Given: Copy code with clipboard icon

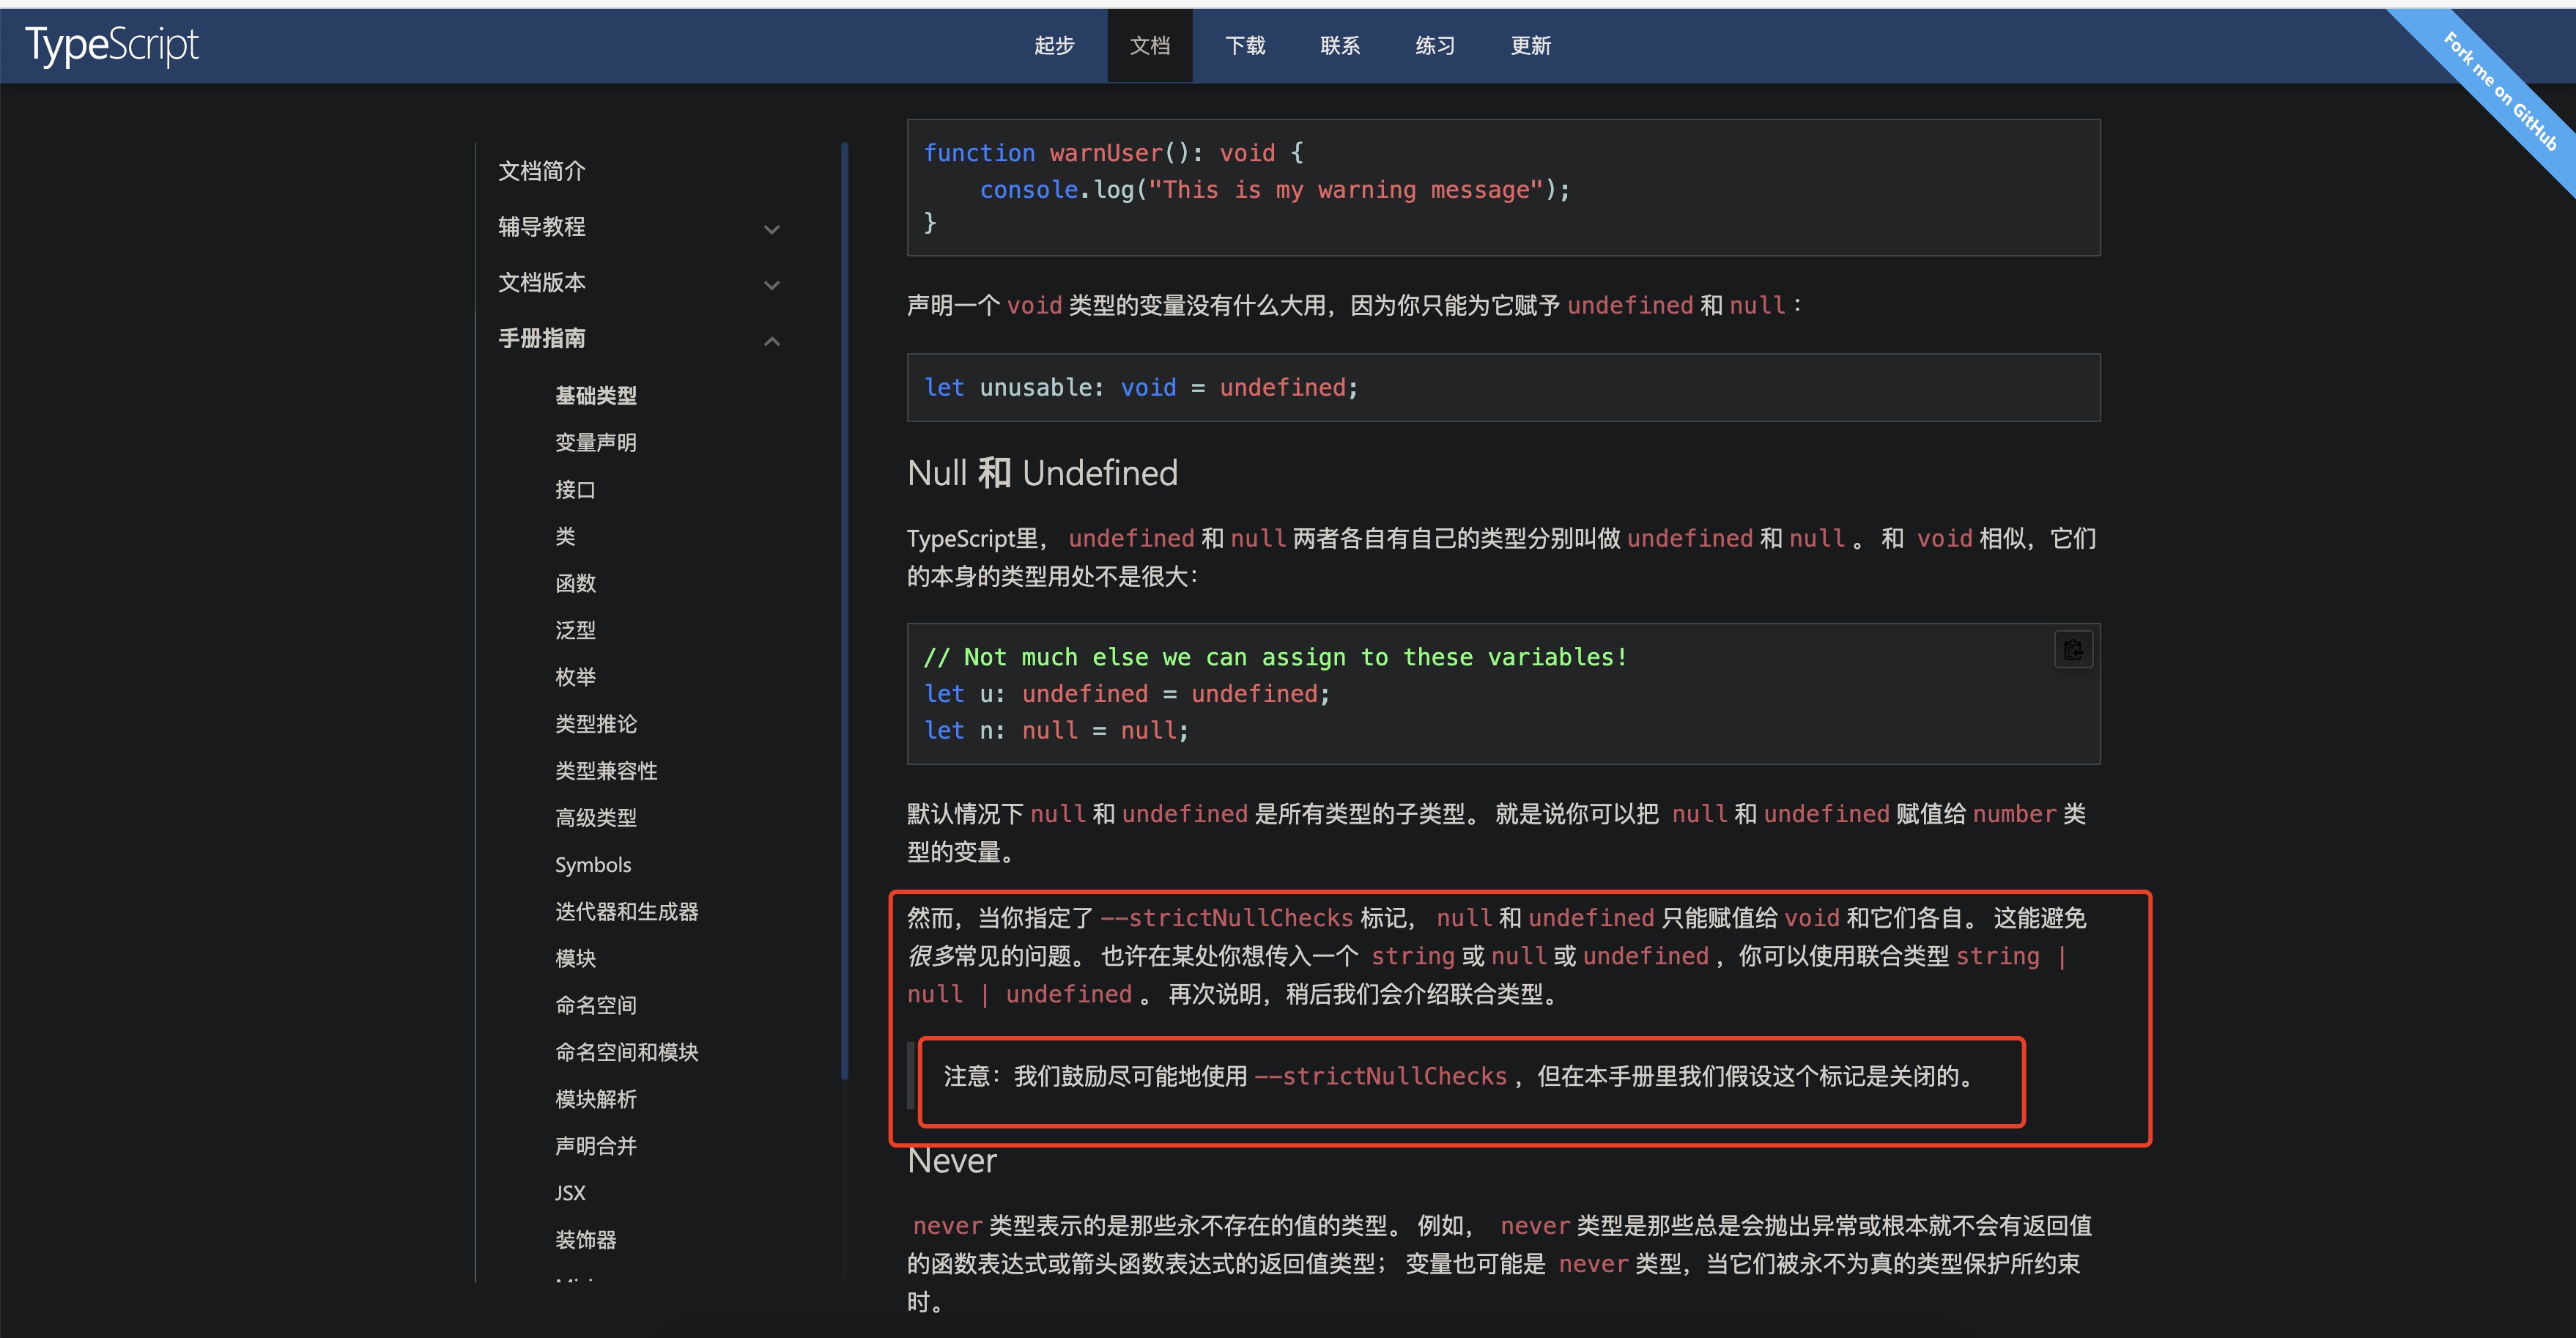Looking at the screenshot, I should (2073, 650).
